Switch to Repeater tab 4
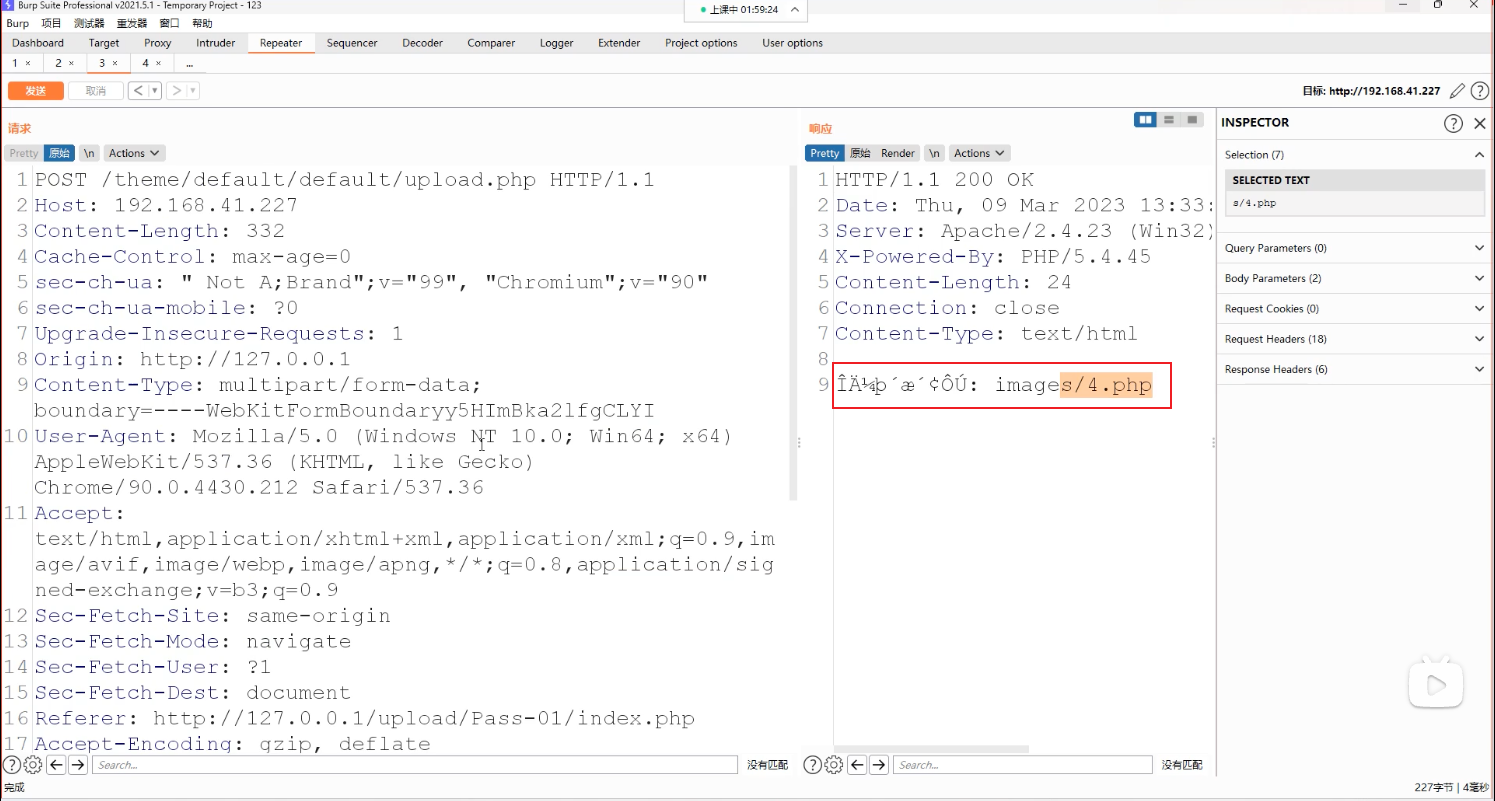Viewport: 1495px width, 801px height. 145,63
